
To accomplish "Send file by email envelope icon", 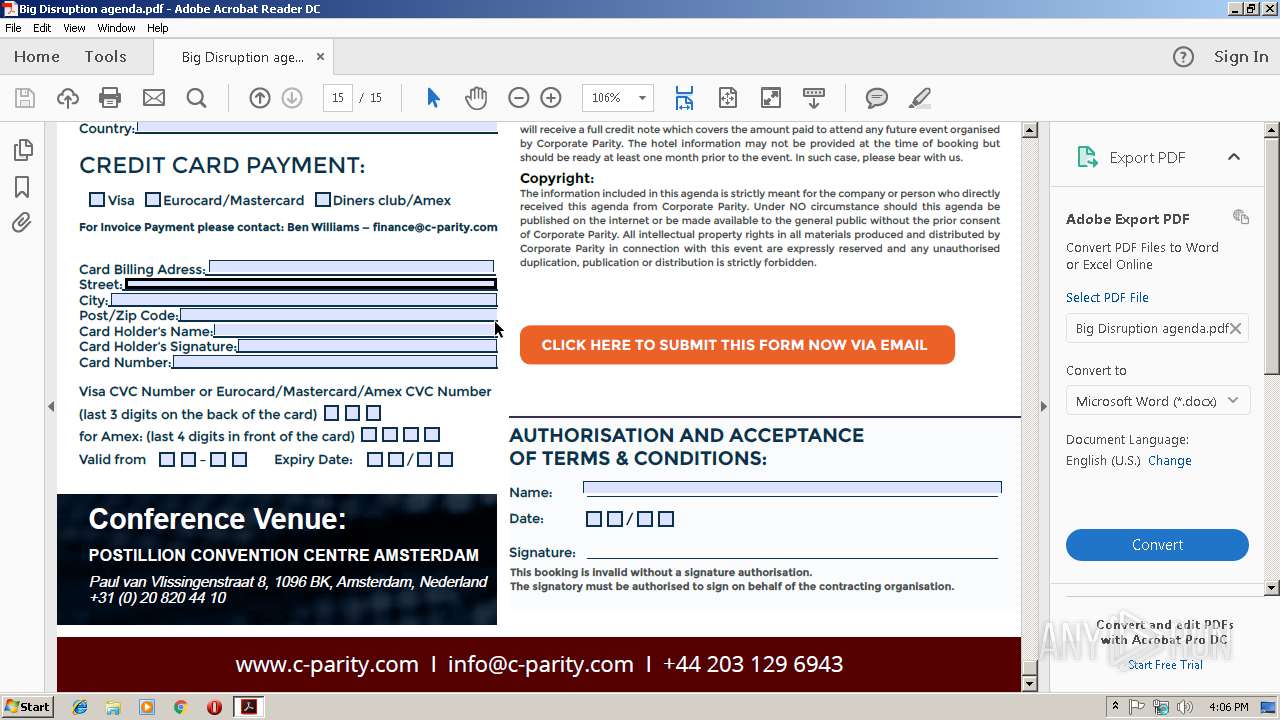I will click(153, 98).
